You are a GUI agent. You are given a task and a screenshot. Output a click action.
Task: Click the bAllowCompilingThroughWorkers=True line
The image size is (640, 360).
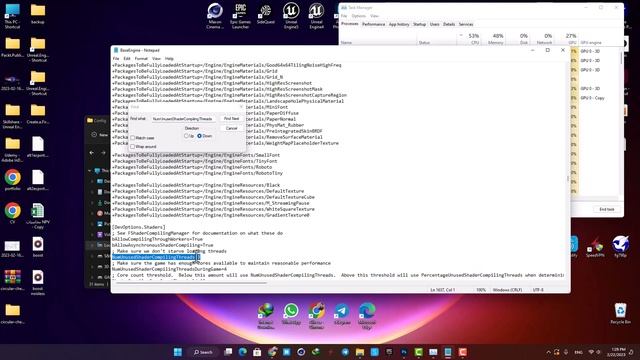157,239
